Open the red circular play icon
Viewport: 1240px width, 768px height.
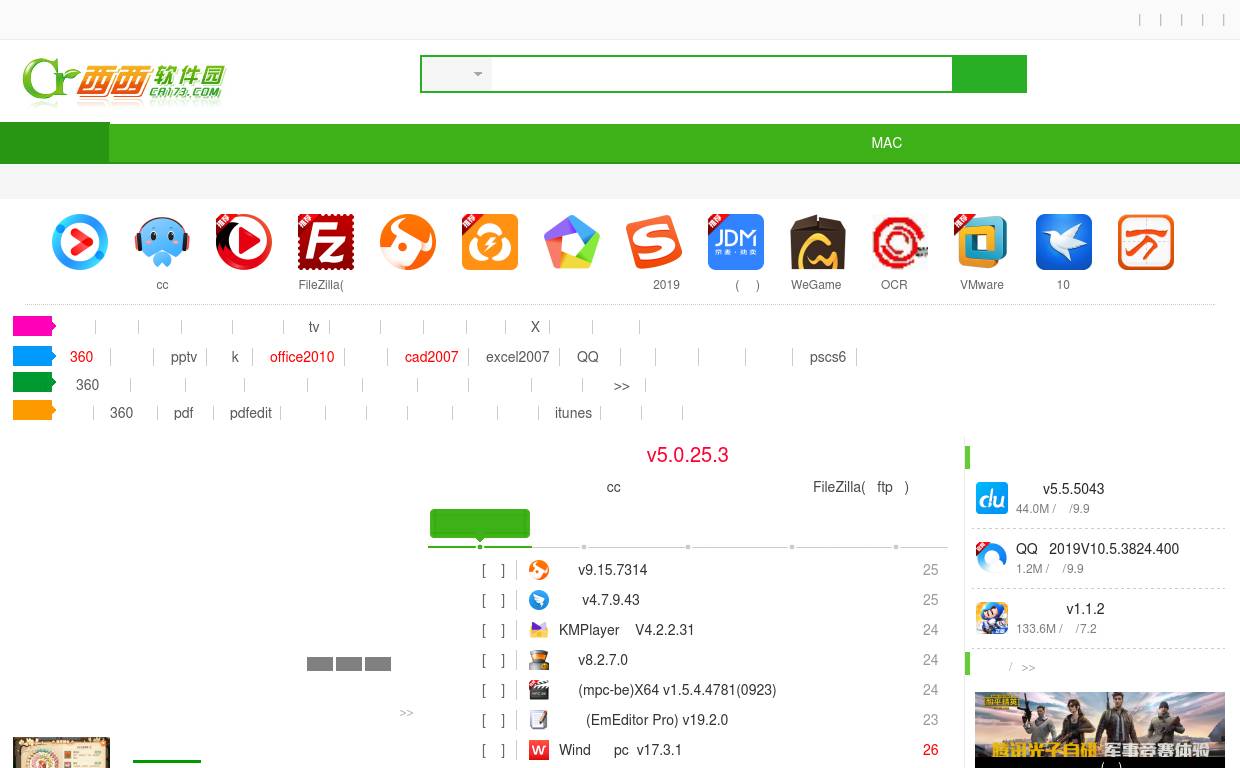244,242
